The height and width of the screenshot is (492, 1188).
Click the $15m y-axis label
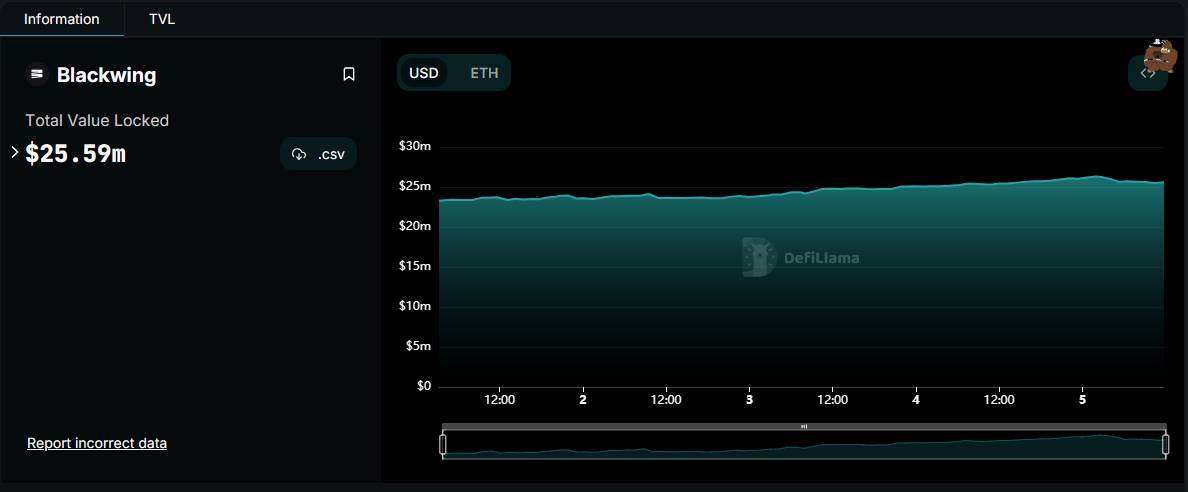(414, 266)
